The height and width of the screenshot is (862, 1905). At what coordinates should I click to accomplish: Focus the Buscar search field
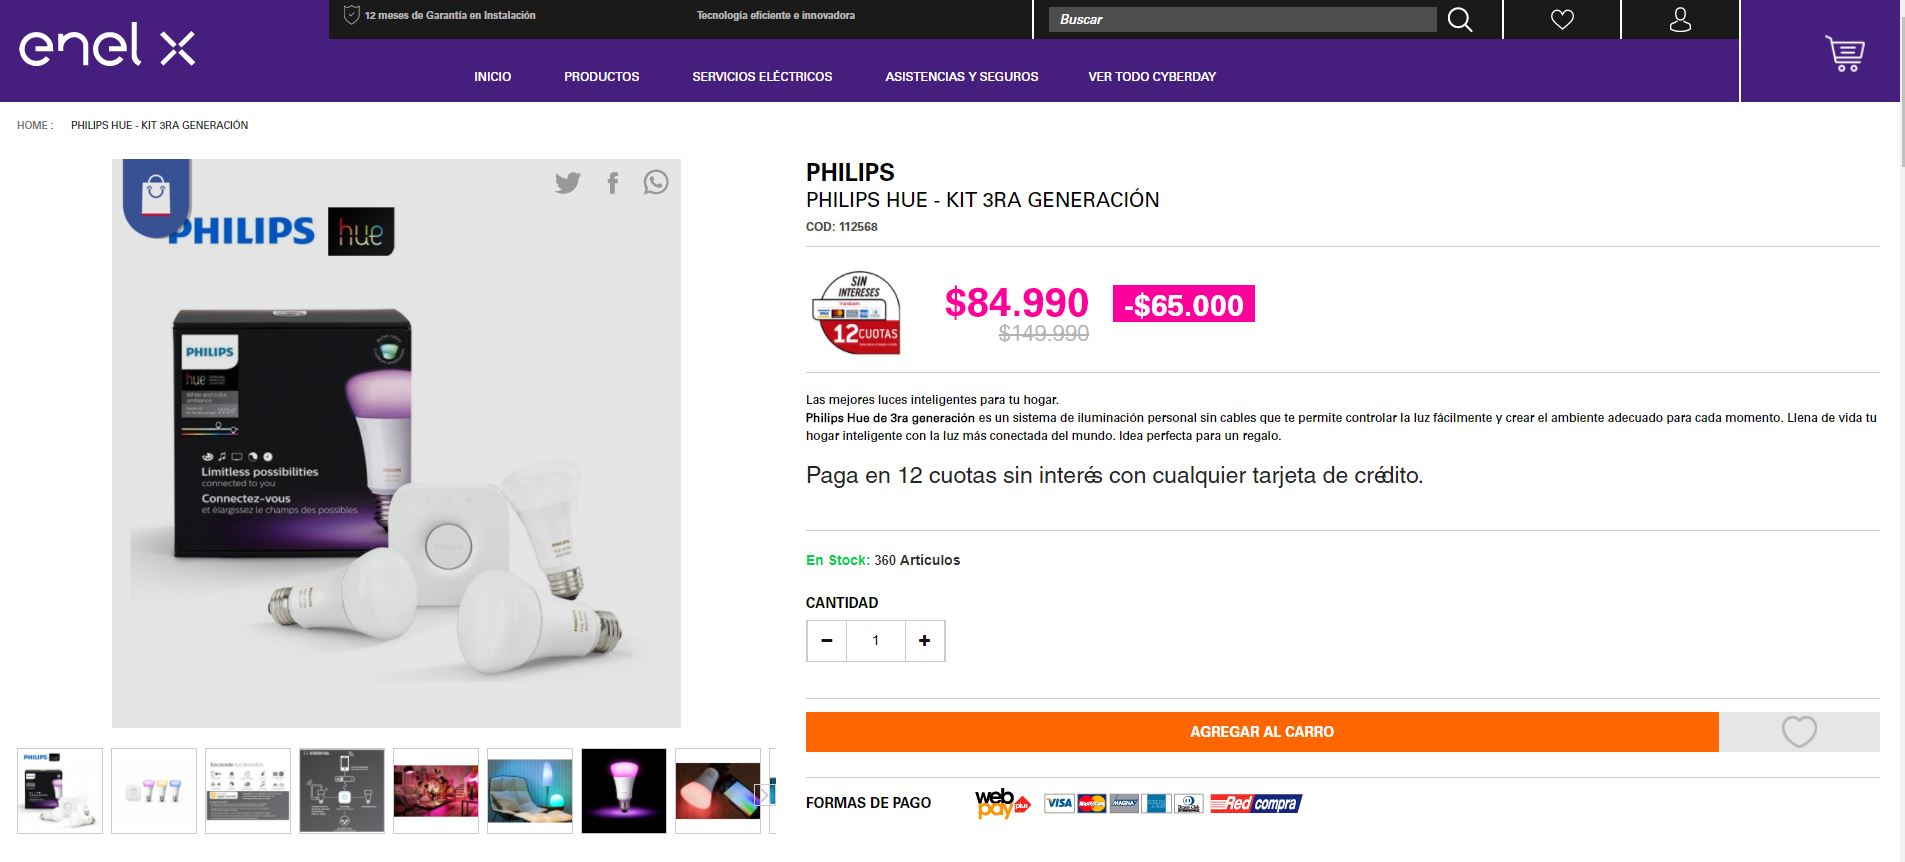point(1240,20)
